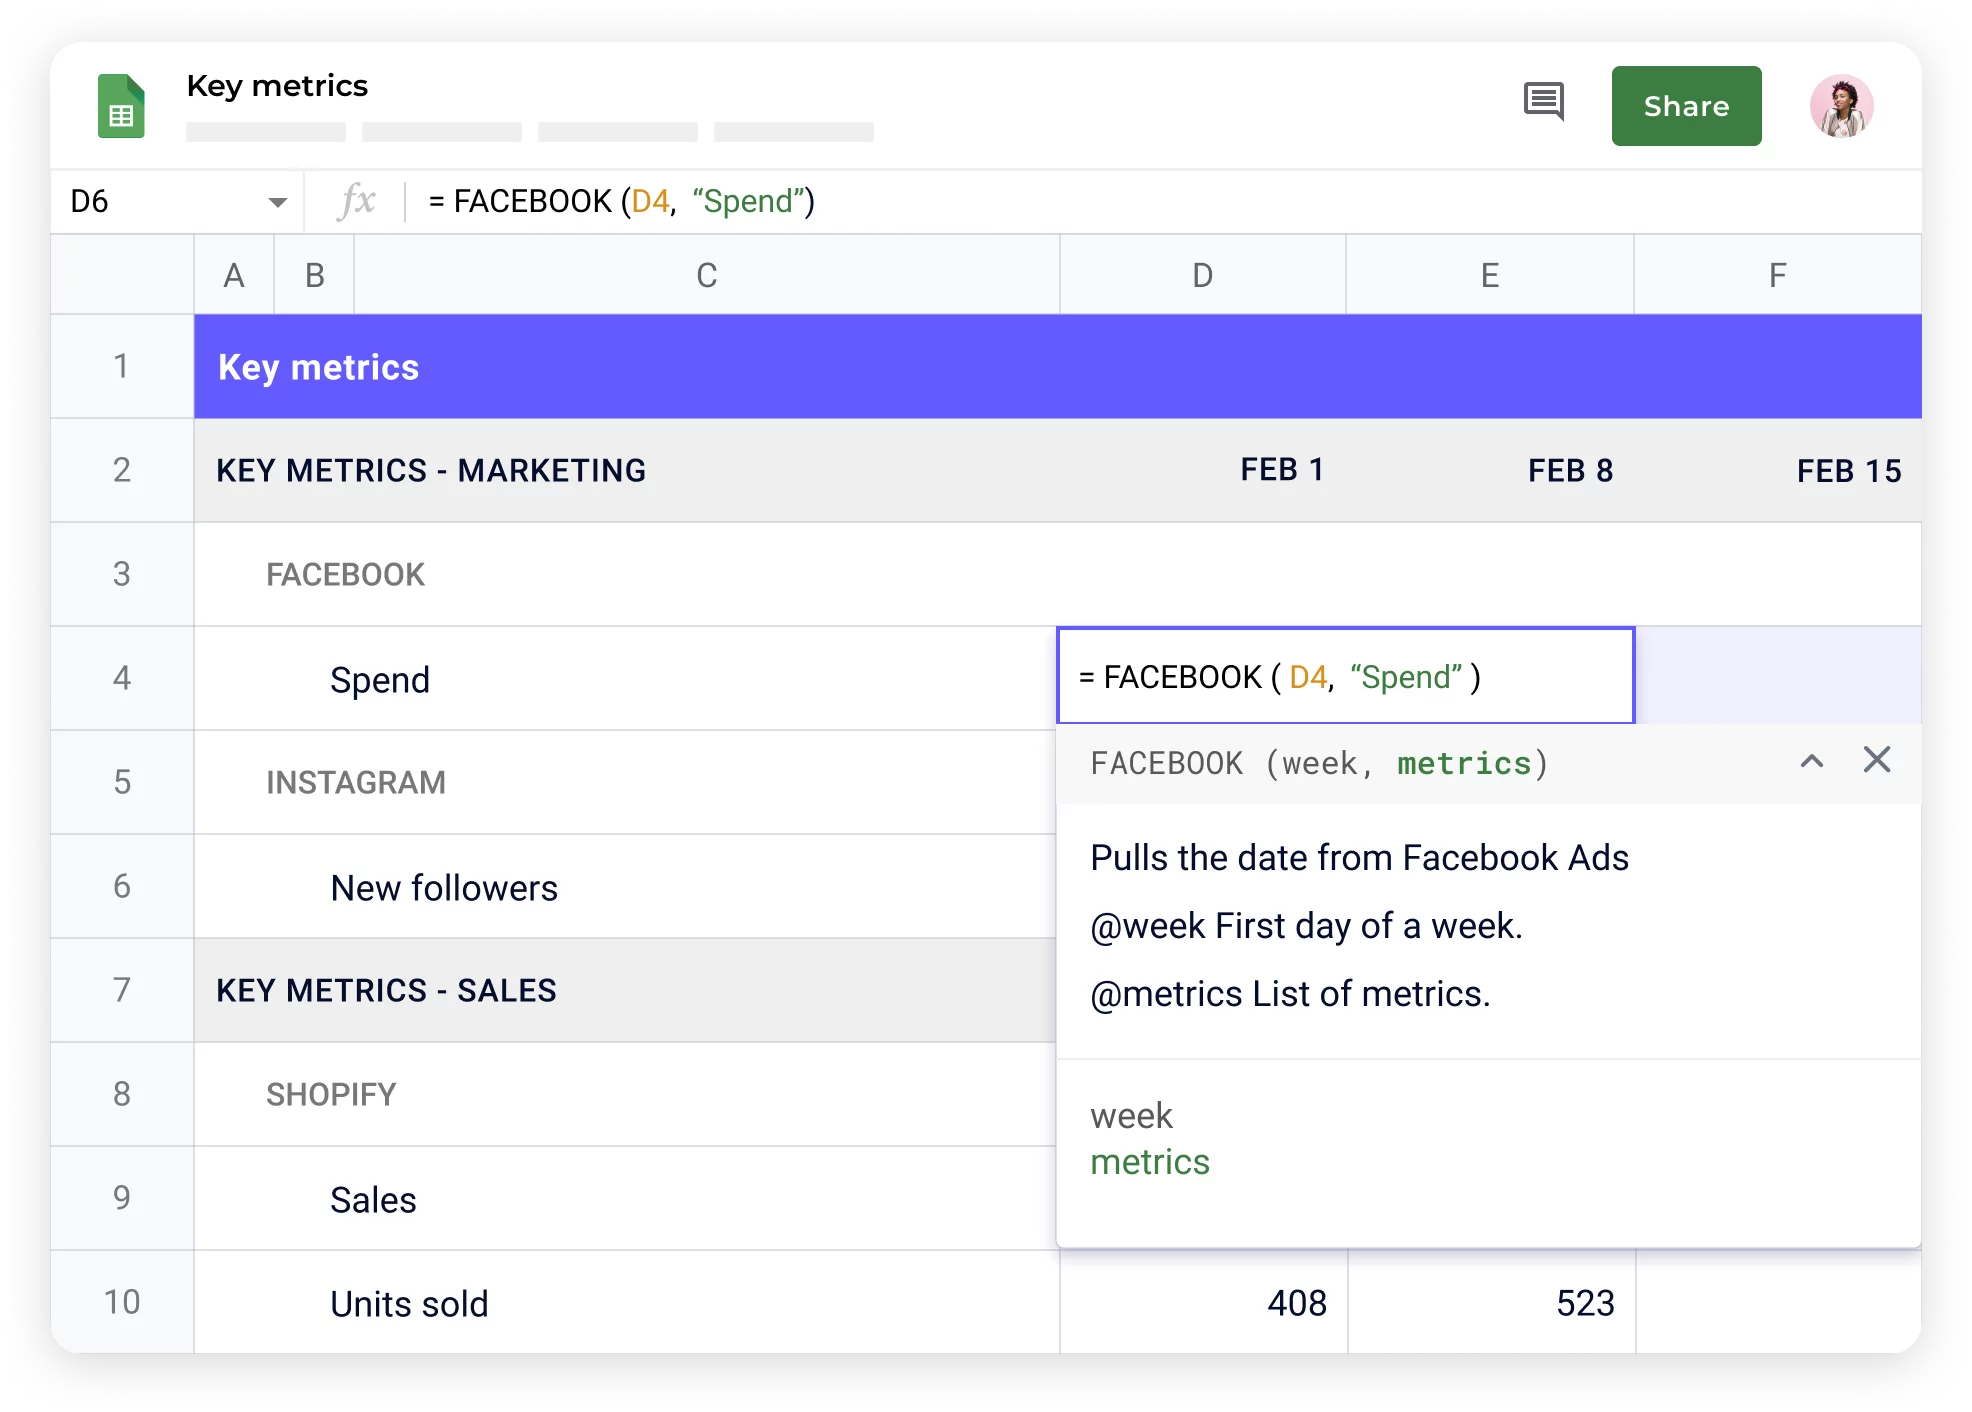1972x1412 pixels.
Task: Select row 1 header
Action: pyautogui.click(x=122, y=366)
